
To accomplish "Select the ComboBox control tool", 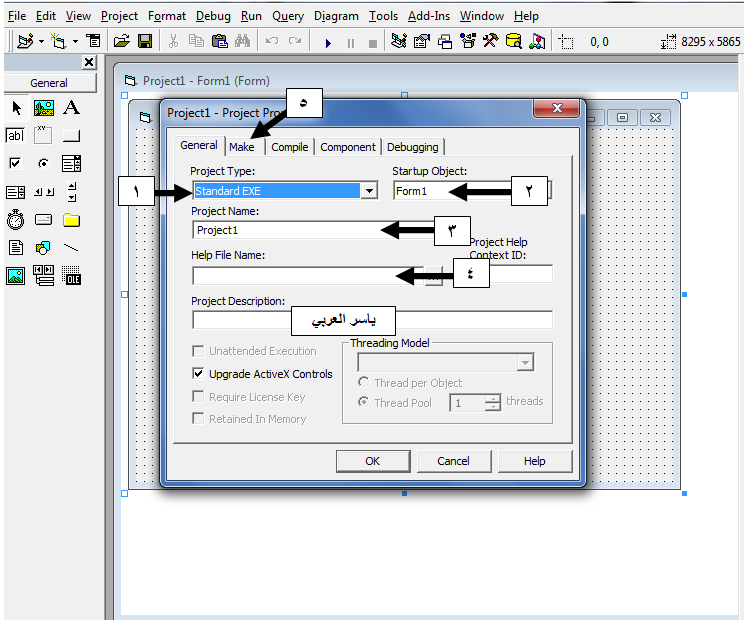I will 71,164.
